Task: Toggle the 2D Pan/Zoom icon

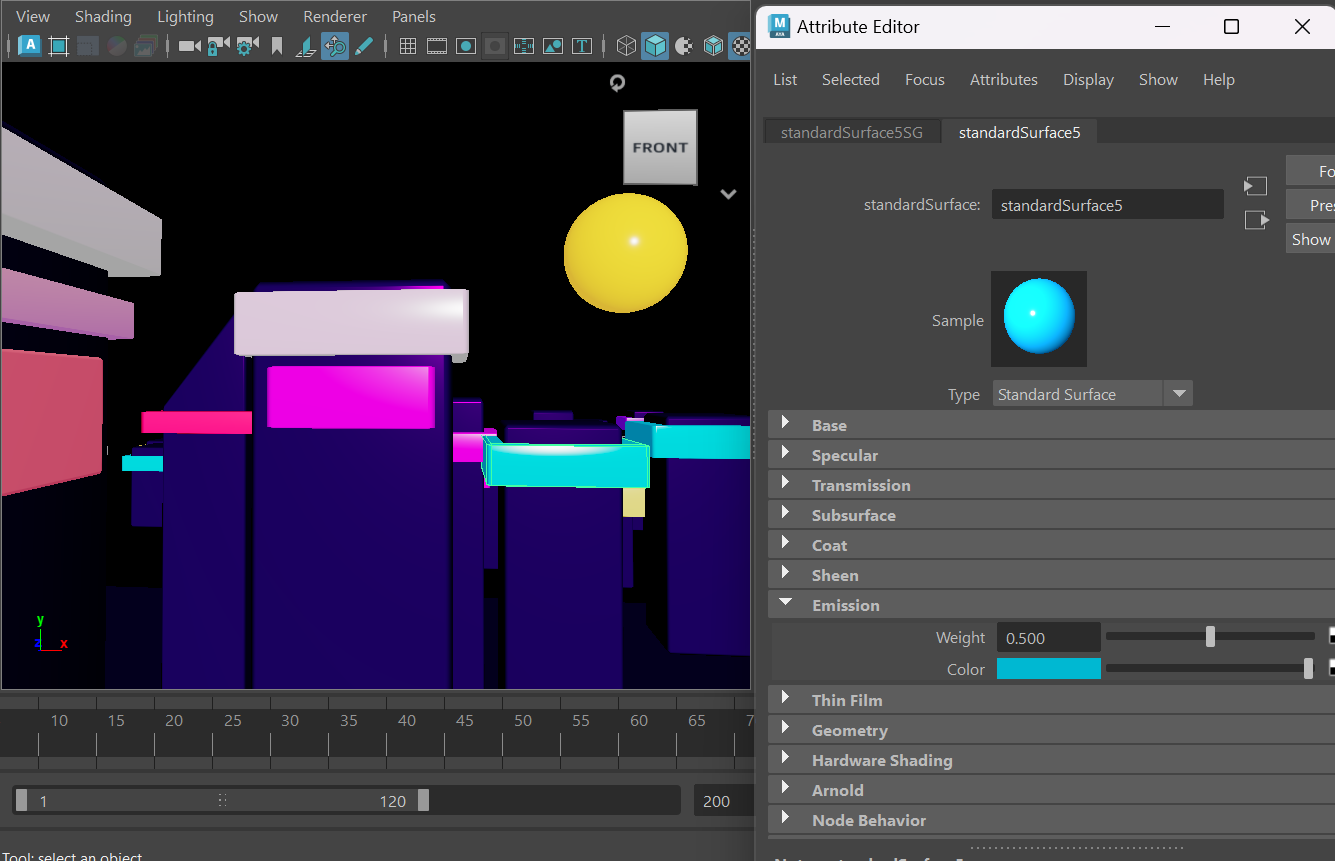Action: (335, 45)
